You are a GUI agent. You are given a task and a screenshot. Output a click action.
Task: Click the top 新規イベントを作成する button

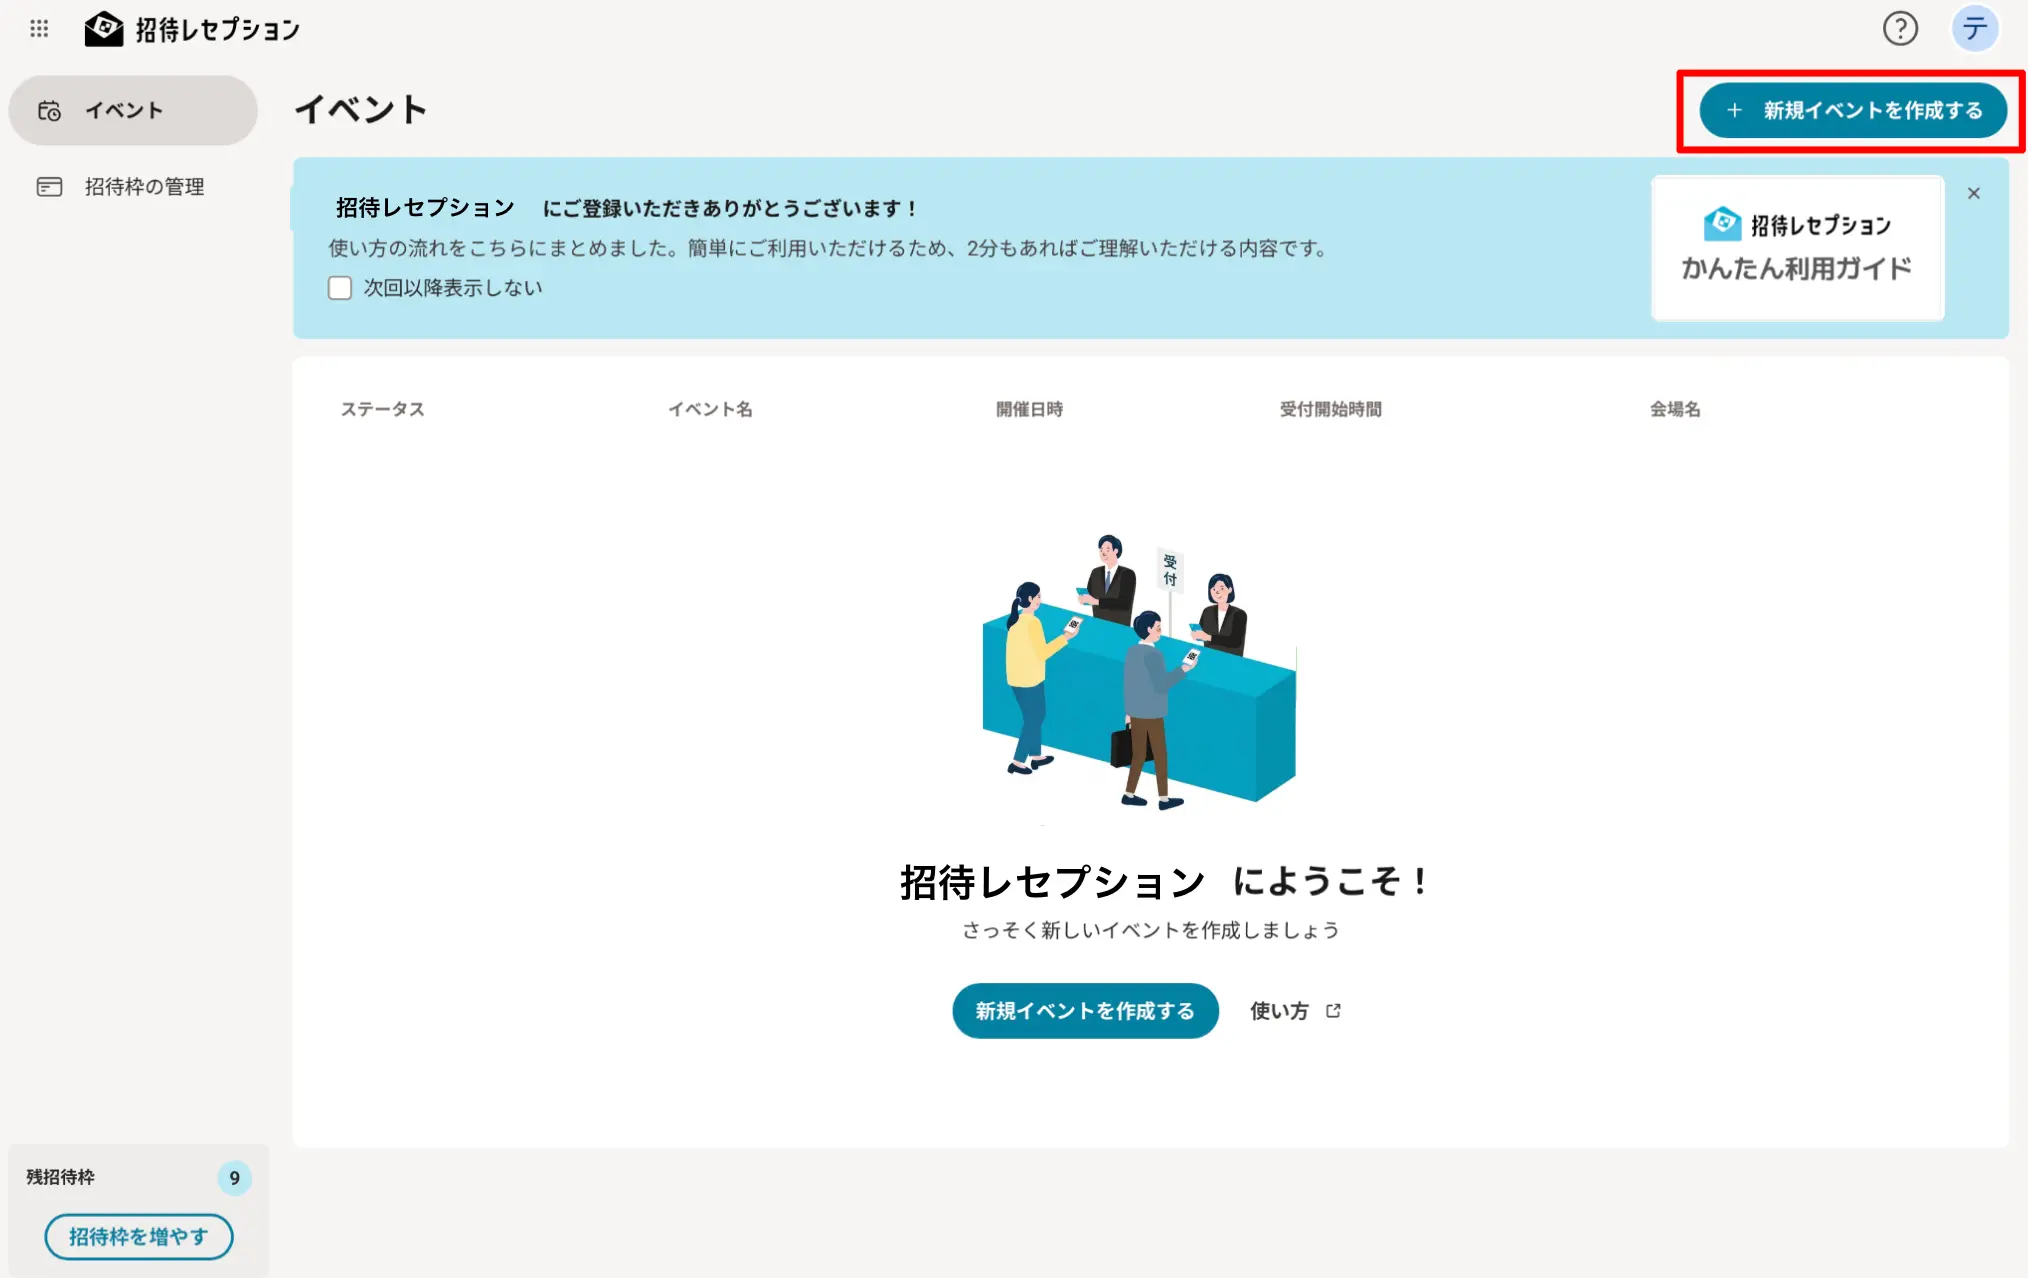[1853, 110]
